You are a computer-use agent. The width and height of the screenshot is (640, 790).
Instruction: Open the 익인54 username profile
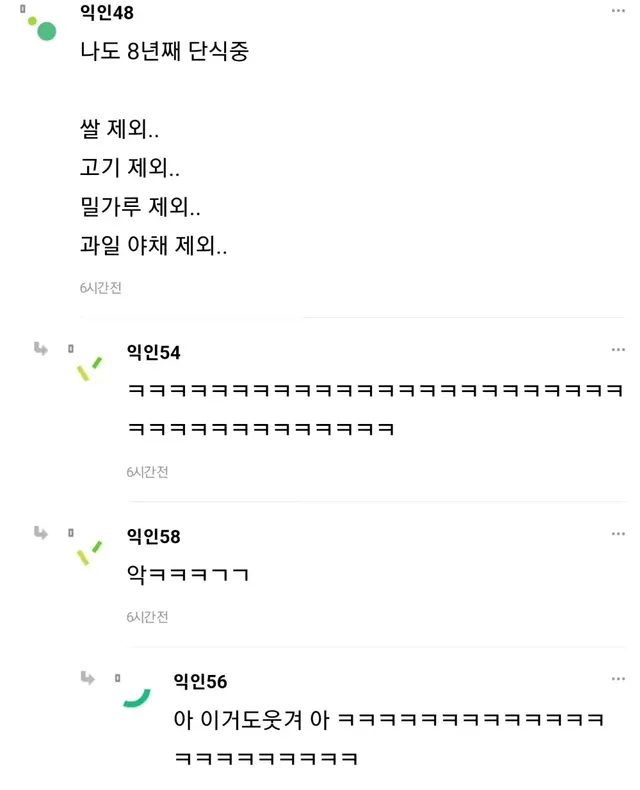click(x=153, y=351)
